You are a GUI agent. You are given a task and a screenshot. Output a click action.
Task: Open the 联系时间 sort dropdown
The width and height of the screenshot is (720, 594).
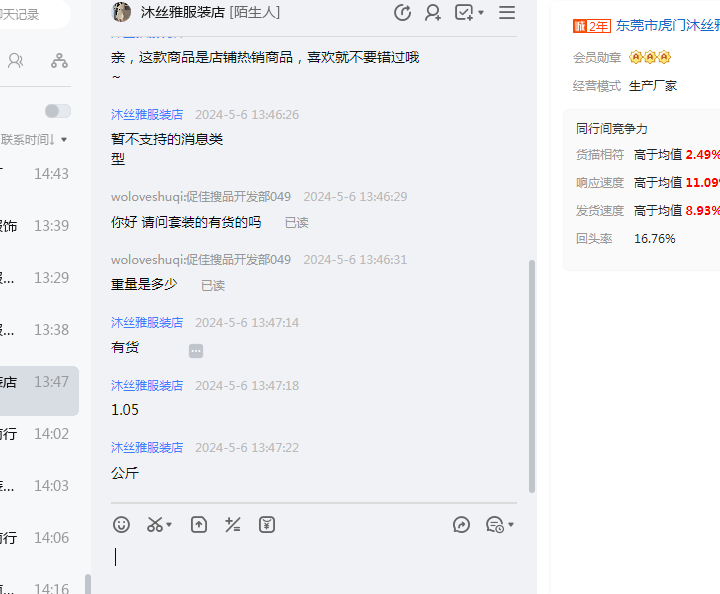click(x=34, y=140)
